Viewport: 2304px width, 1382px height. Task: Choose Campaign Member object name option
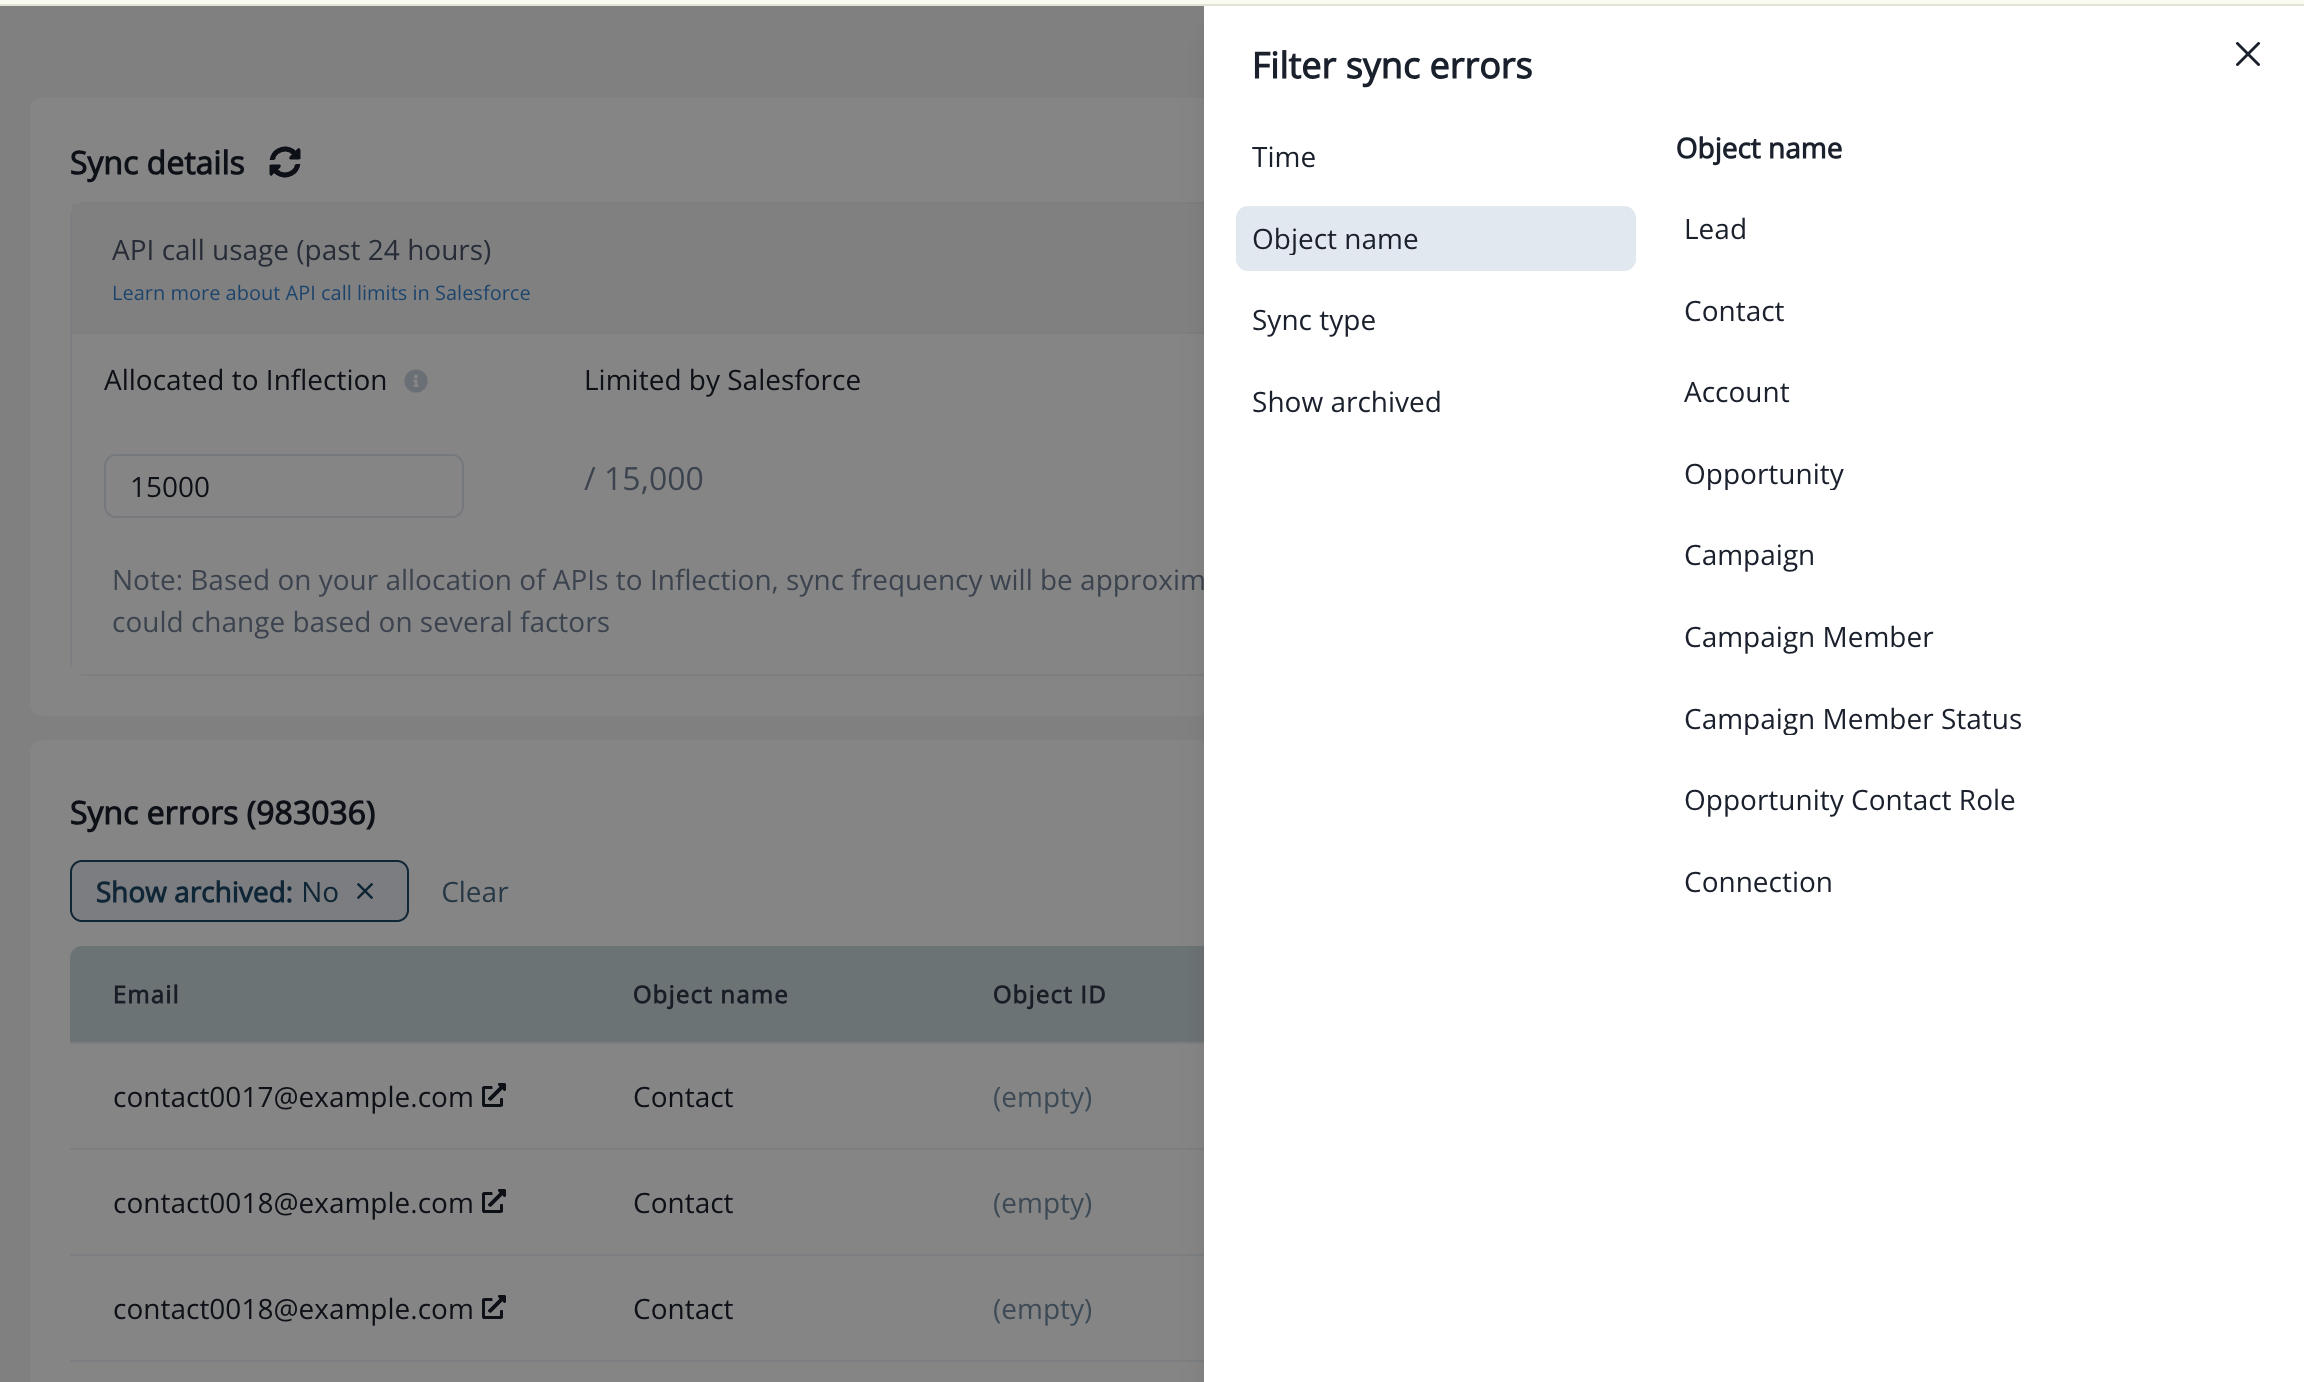pyautogui.click(x=1808, y=637)
